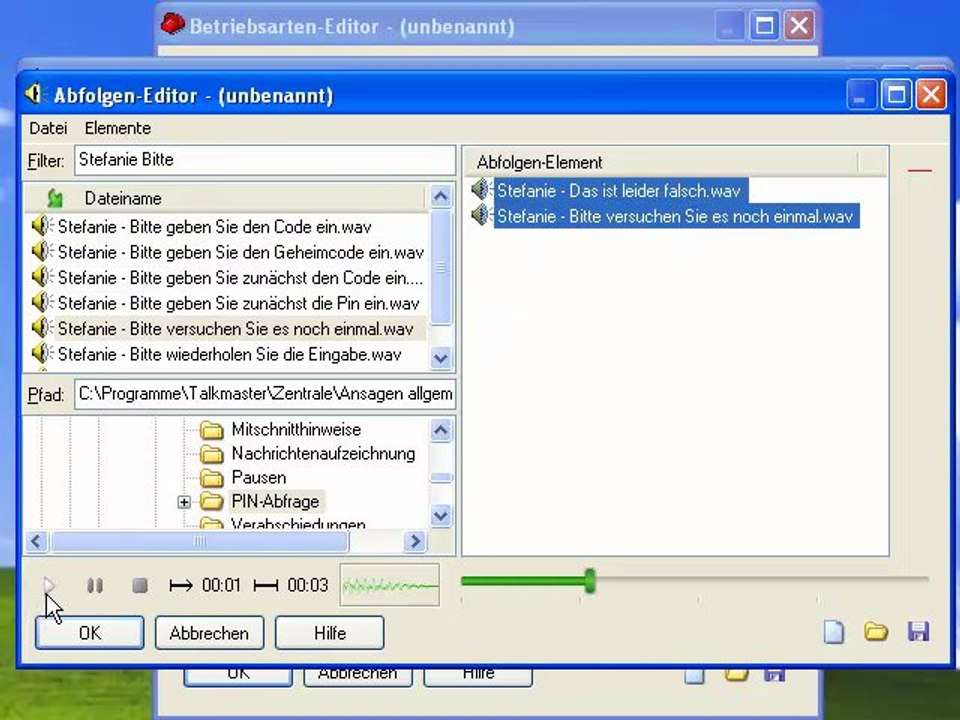The image size is (960, 720).
Task: Click speaker icon of 'noch einmal.wav' in Abfolgen-Element list
Action: 482,216
